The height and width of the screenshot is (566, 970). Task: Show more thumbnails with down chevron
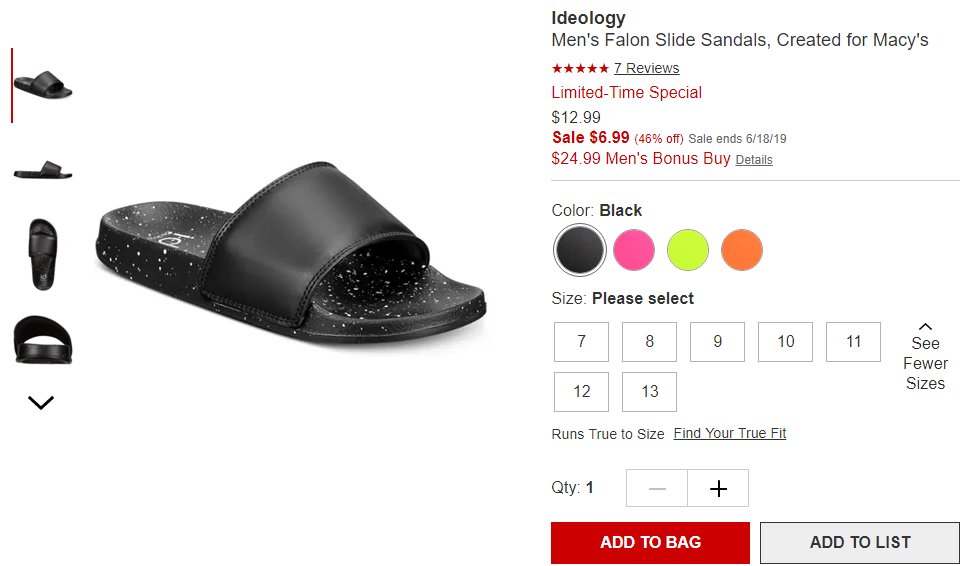tap(41, 403)
